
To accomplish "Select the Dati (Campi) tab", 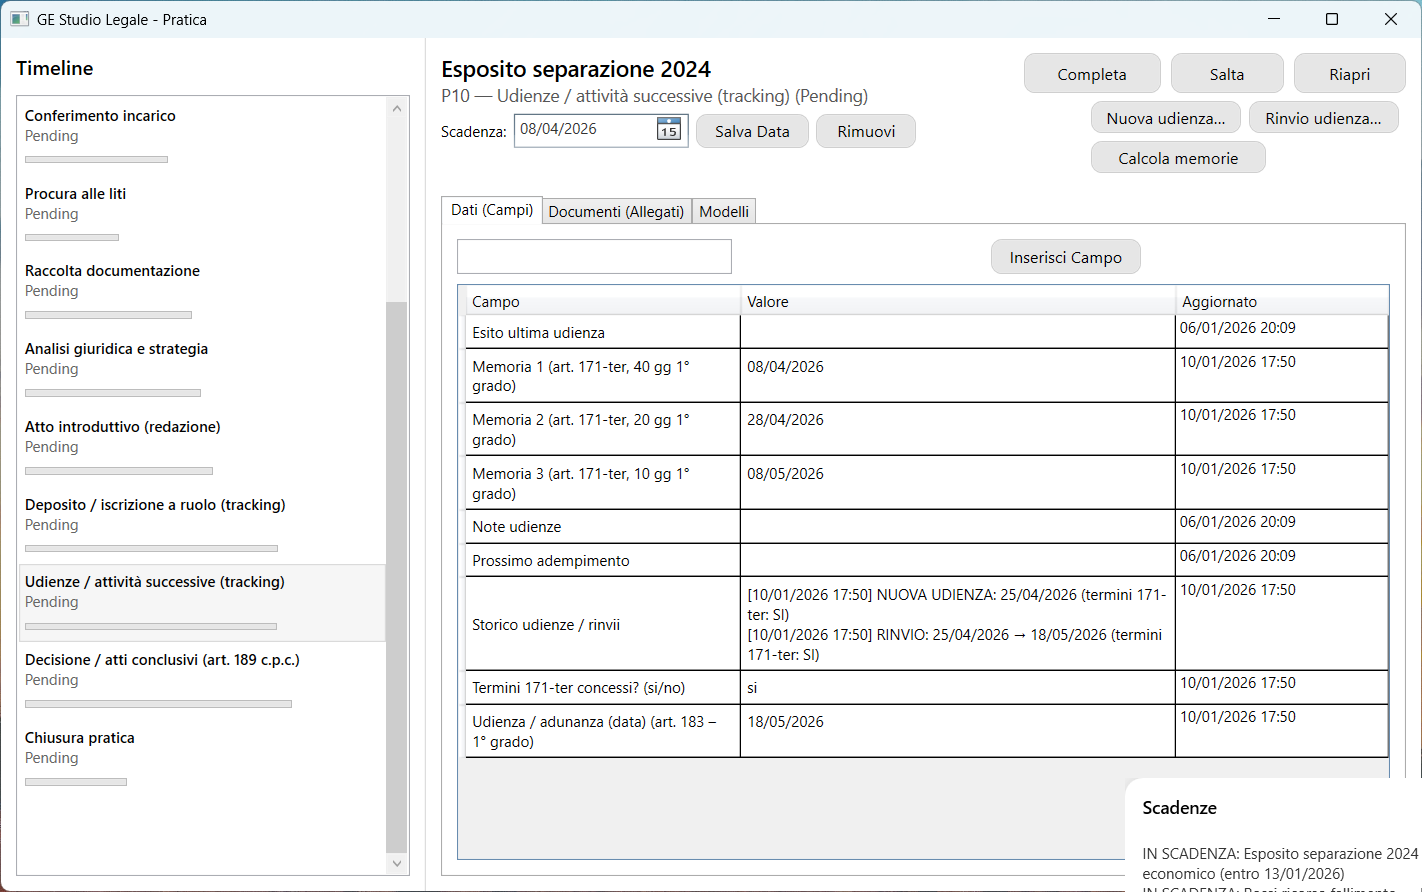I will coord(492,210).
